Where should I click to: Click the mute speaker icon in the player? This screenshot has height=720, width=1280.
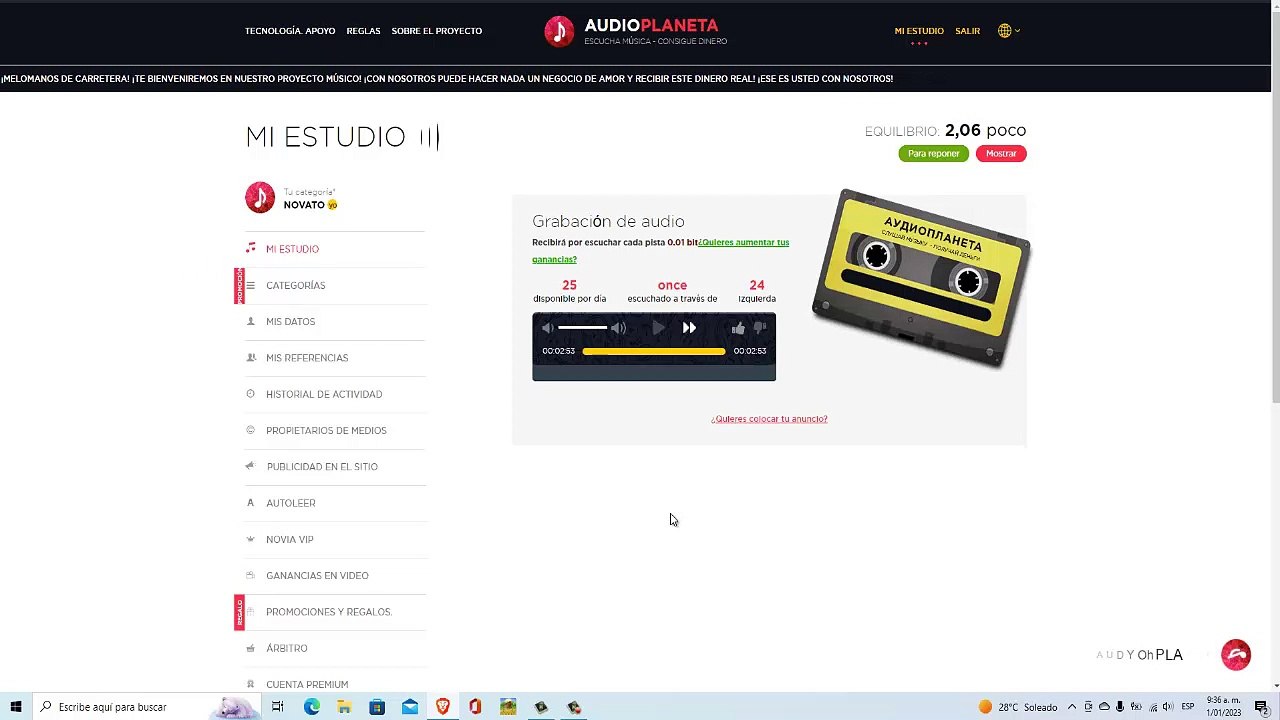click(547, 328)
